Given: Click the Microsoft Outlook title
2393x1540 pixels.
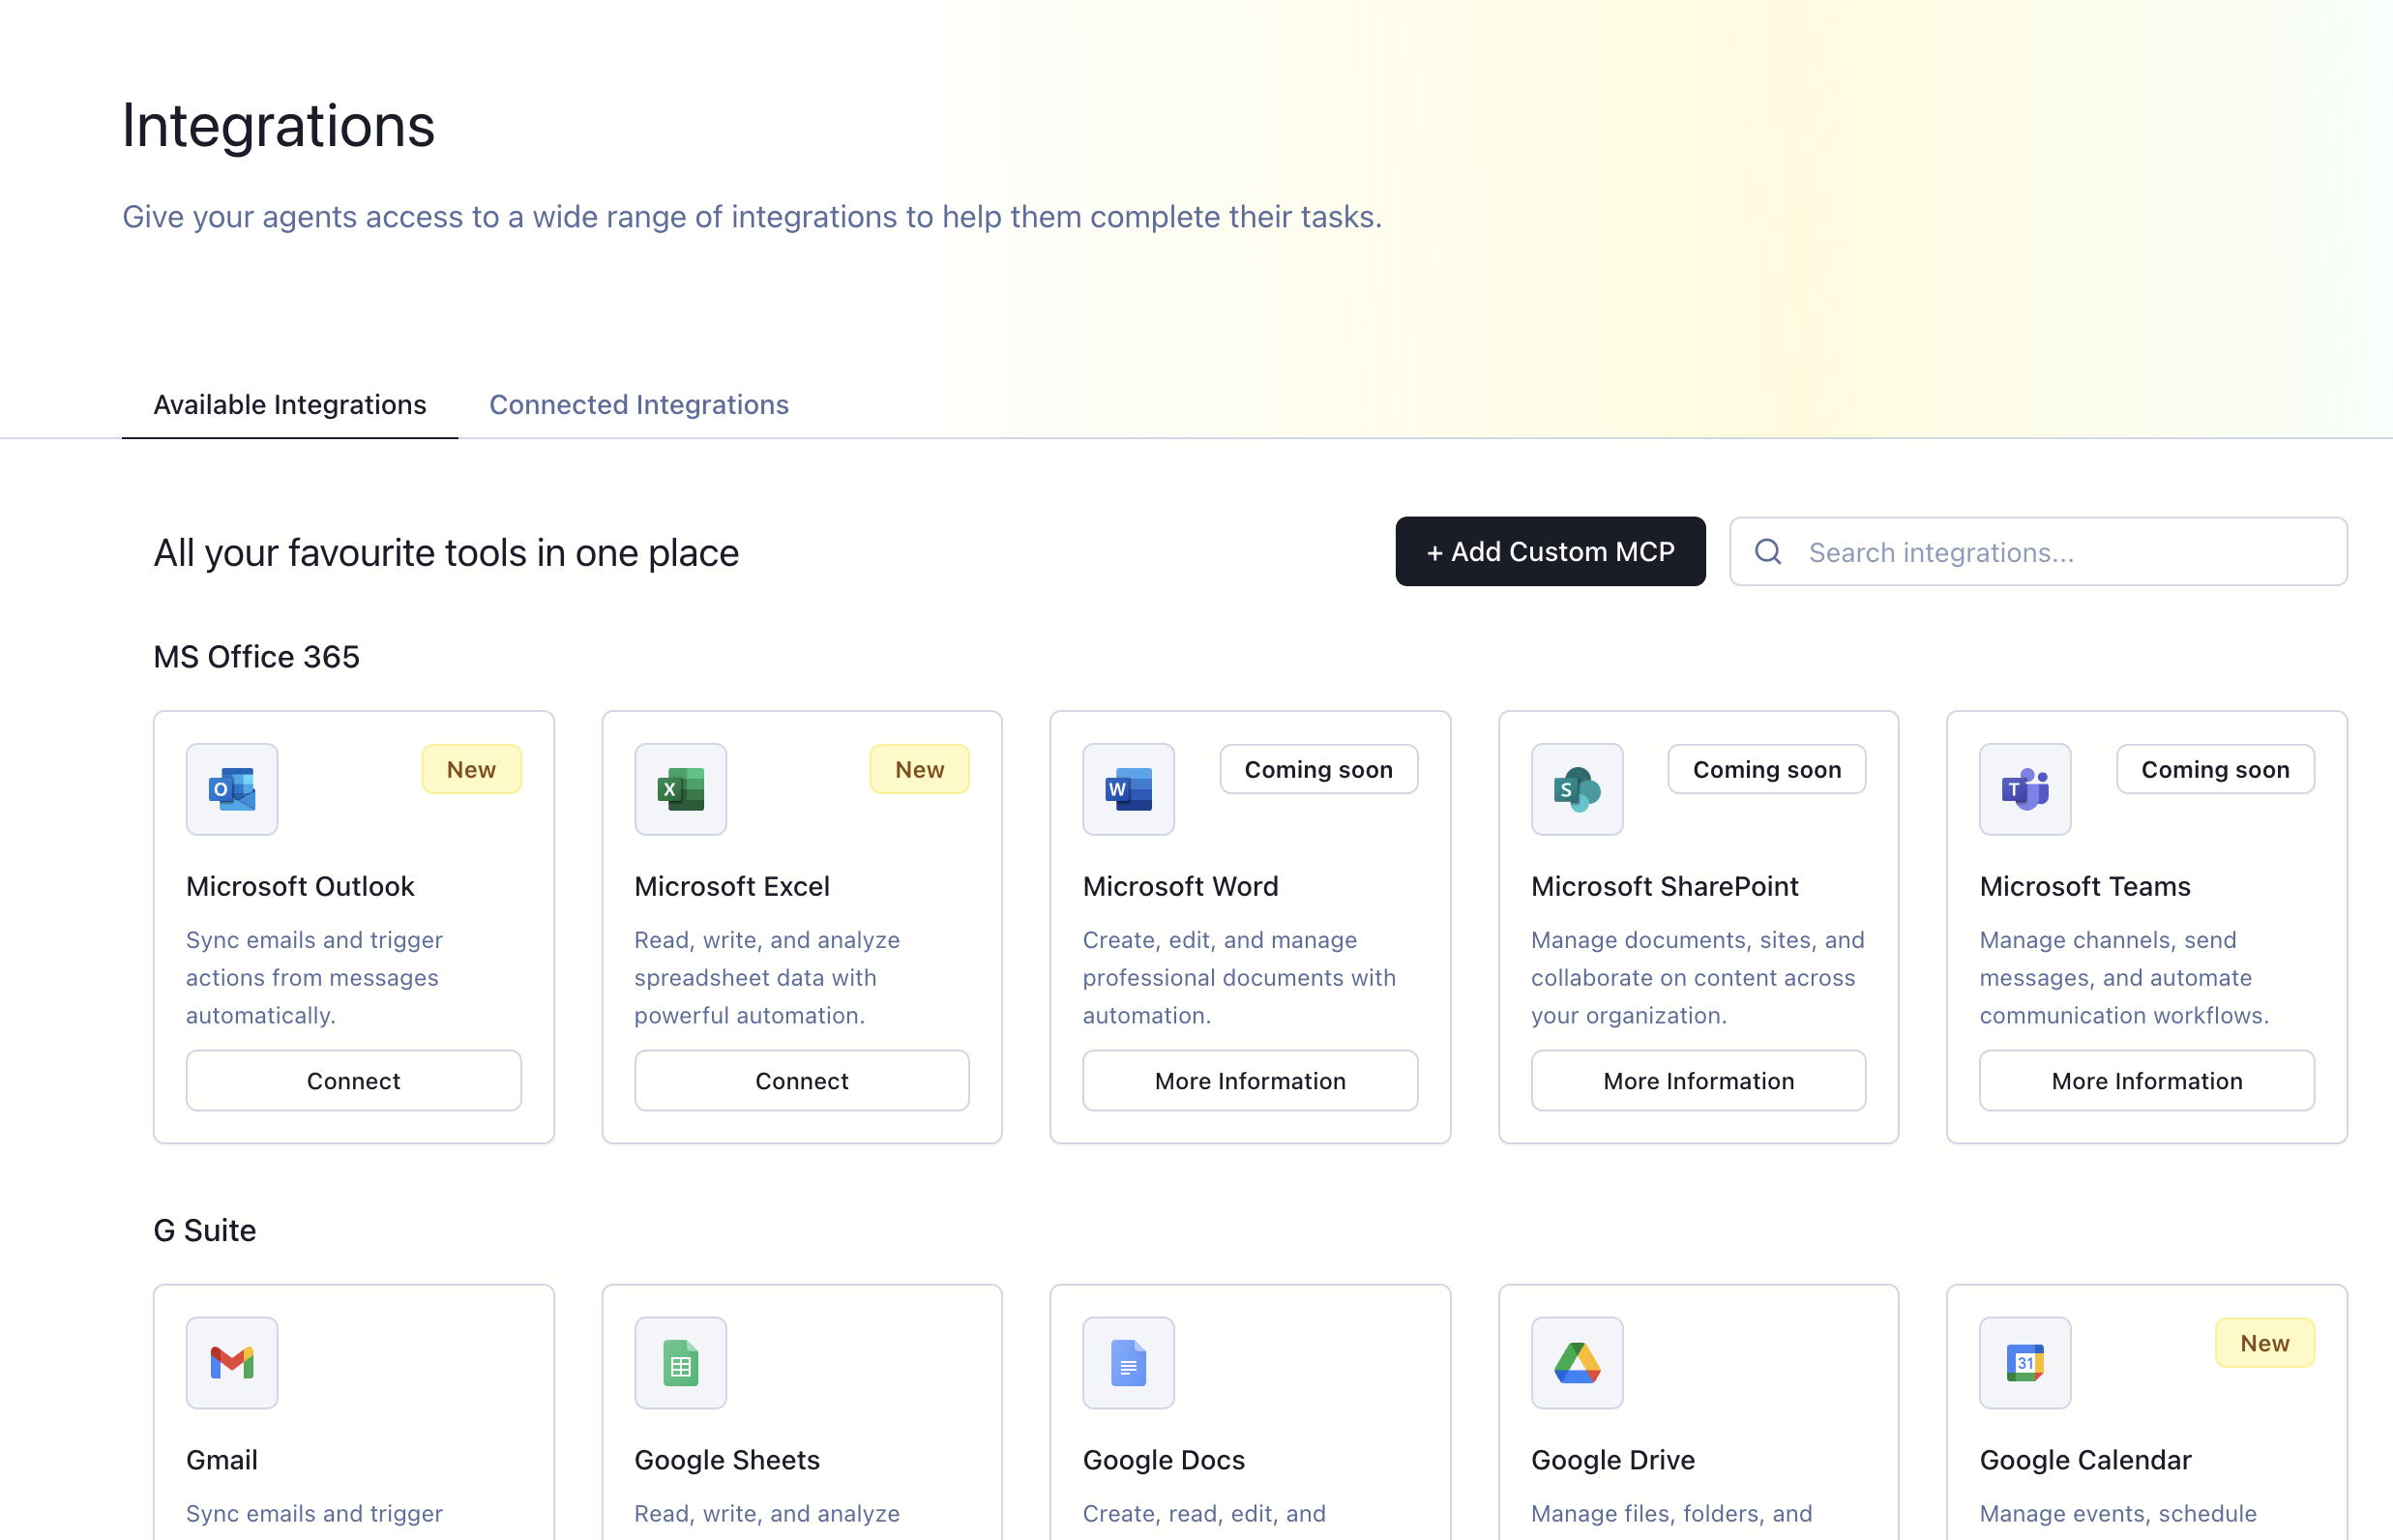Looking at the screenshot, I should pyautogui.click(x=300, y=886).
